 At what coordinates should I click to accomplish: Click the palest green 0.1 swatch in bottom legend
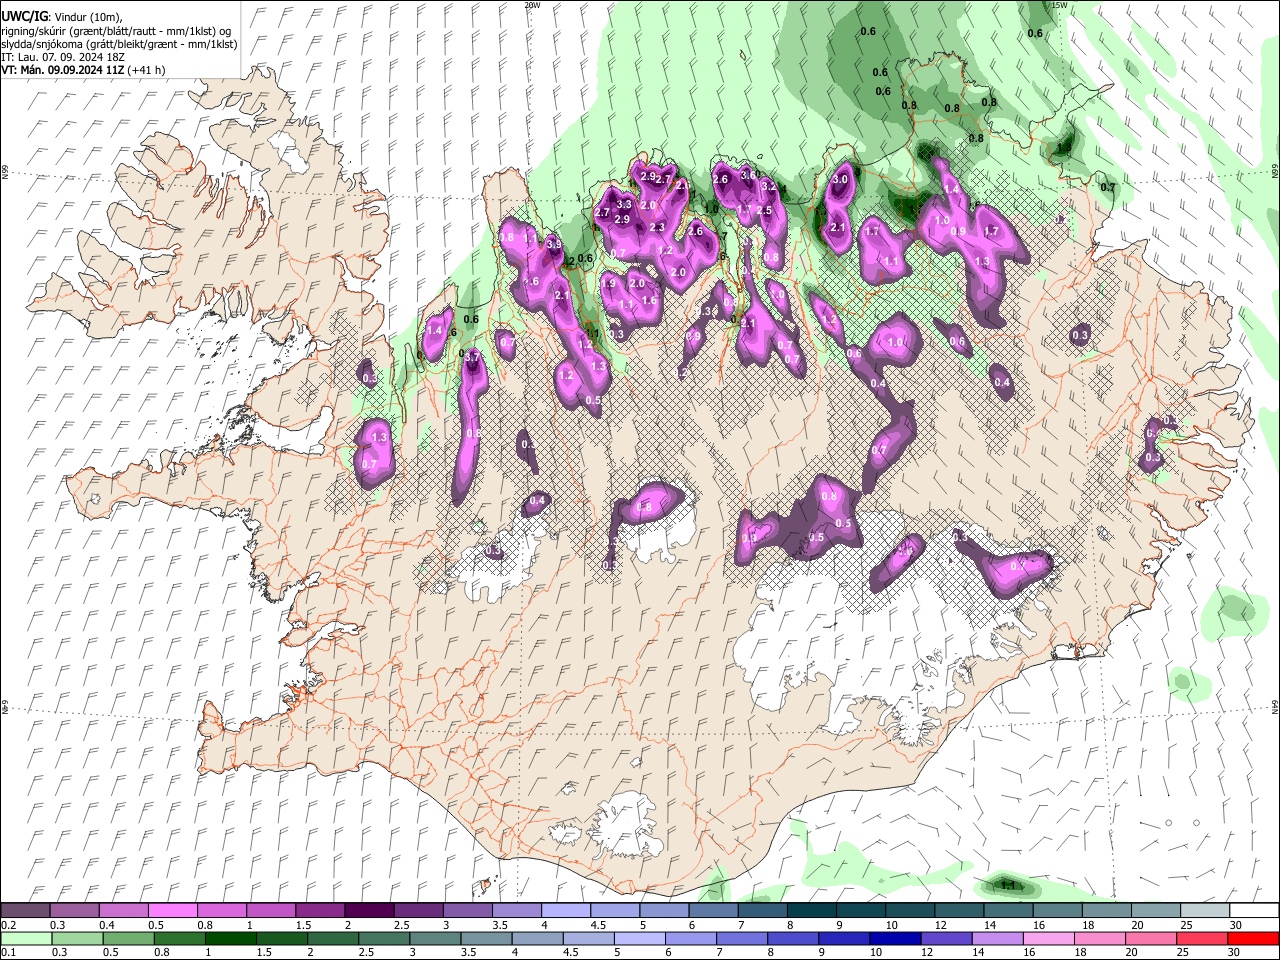[x=25, y=938]
